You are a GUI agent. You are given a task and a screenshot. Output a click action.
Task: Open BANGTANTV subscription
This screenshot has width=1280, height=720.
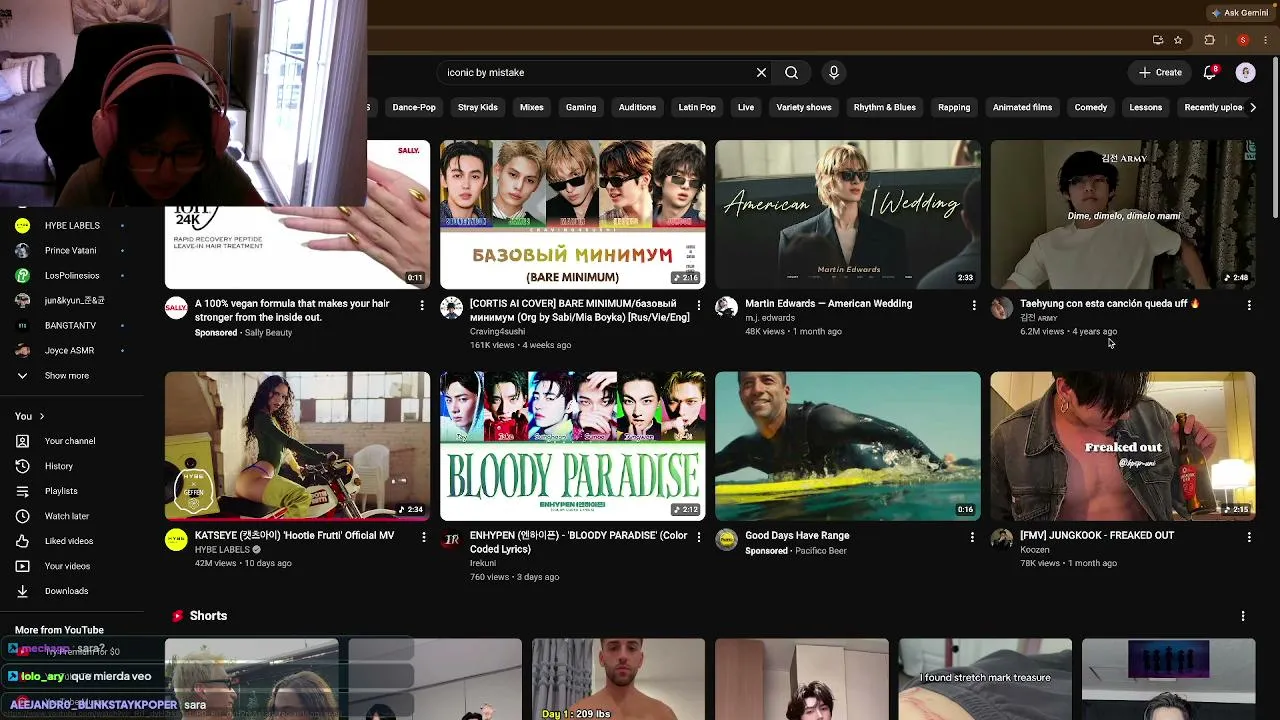(72, 326)
